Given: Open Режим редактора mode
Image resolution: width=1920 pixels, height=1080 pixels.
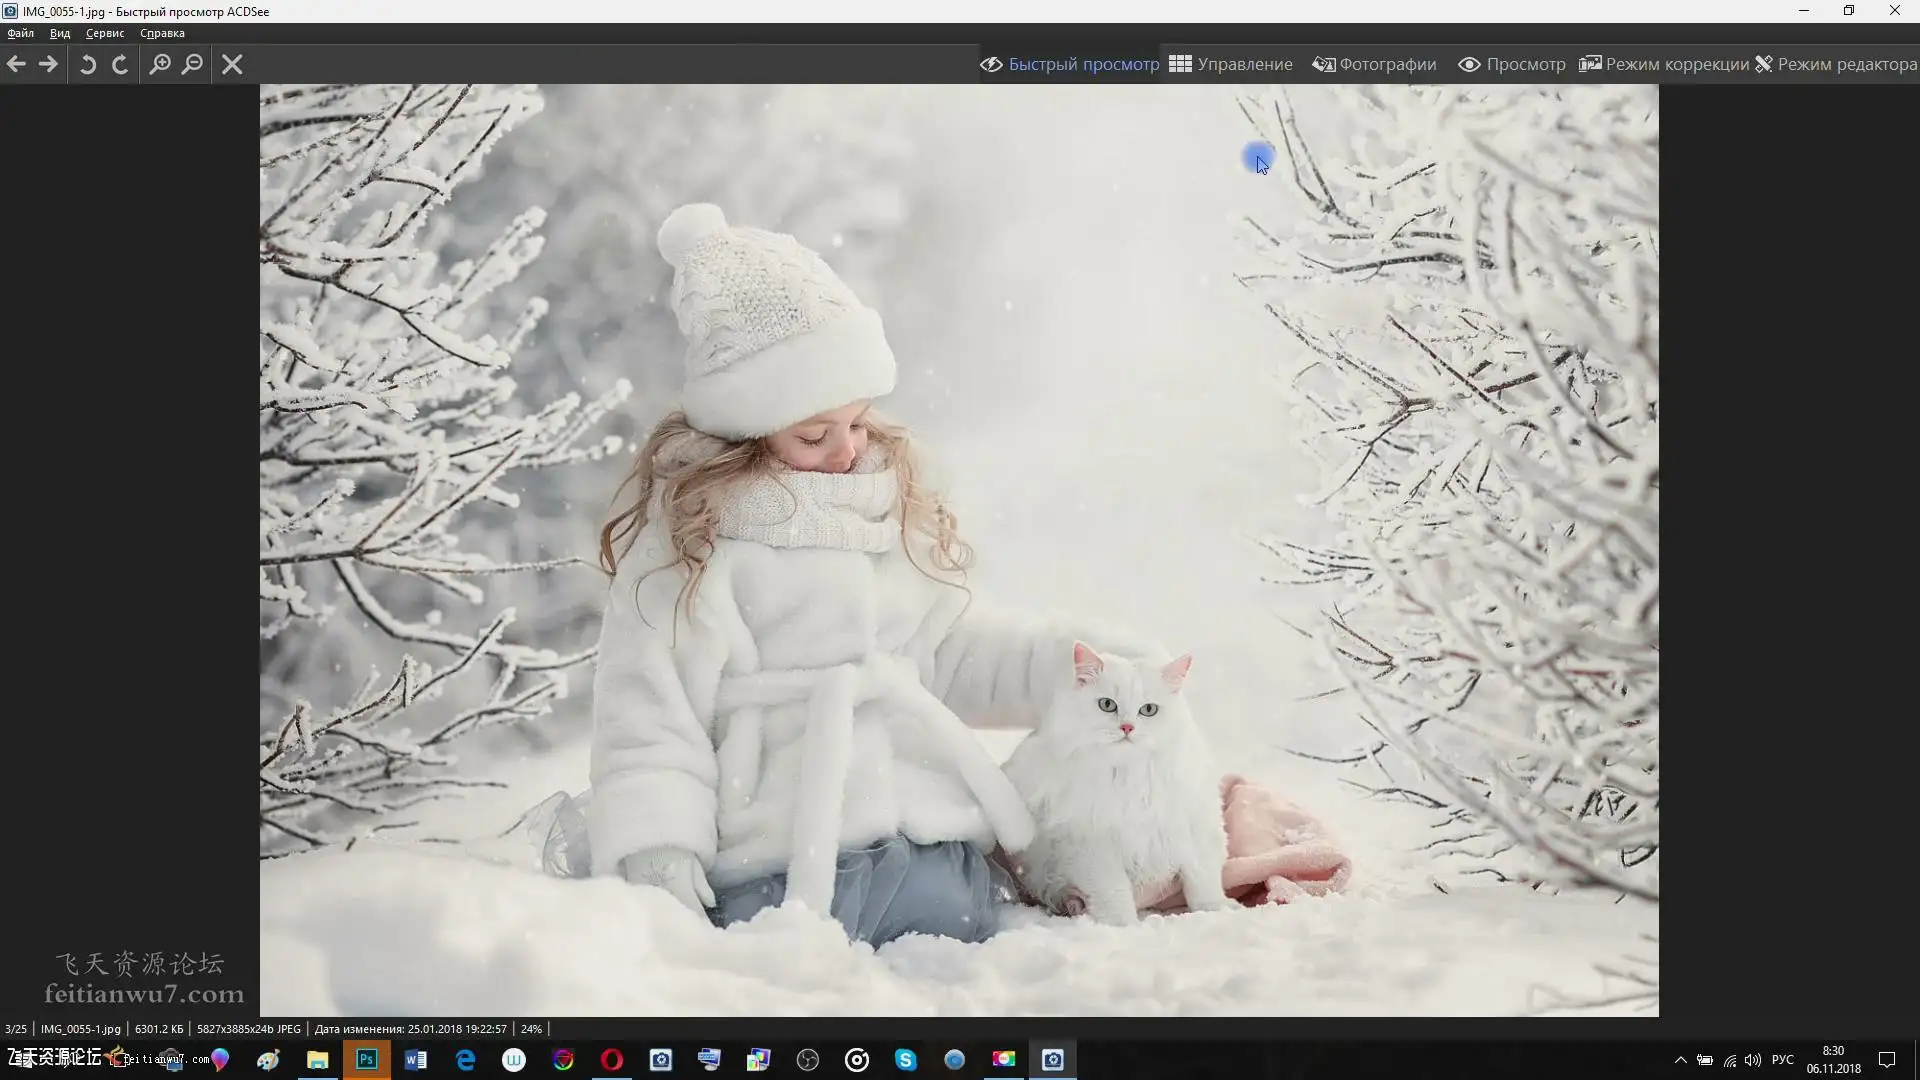Looking at the screenshot, I should click(1836, 64).
